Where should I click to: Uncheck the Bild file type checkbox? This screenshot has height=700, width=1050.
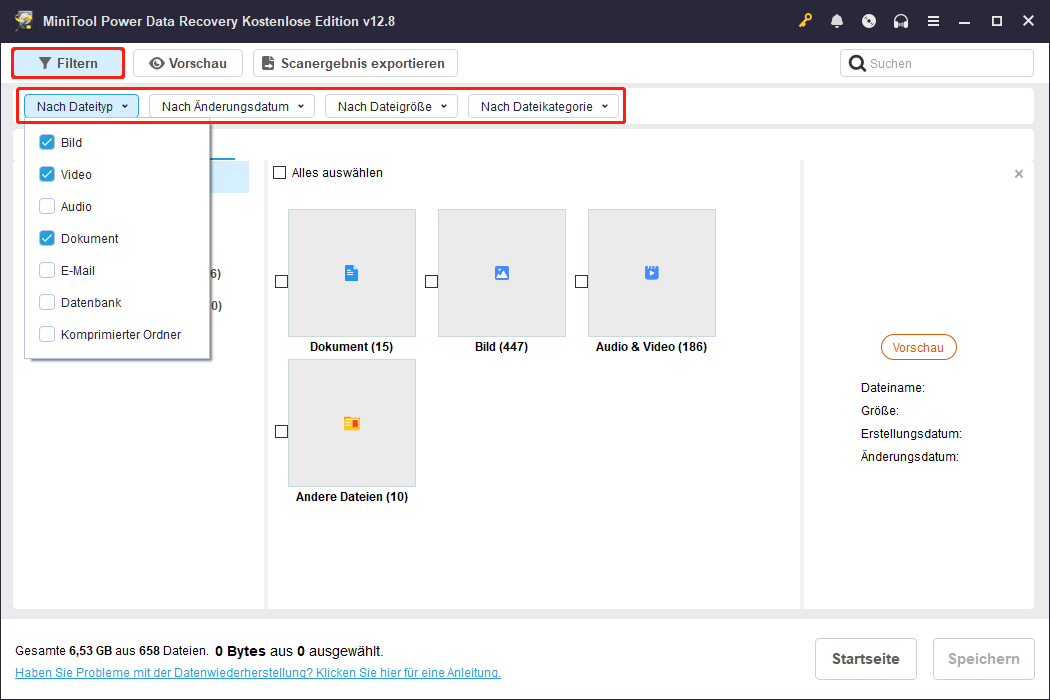(x=47, y=142)
